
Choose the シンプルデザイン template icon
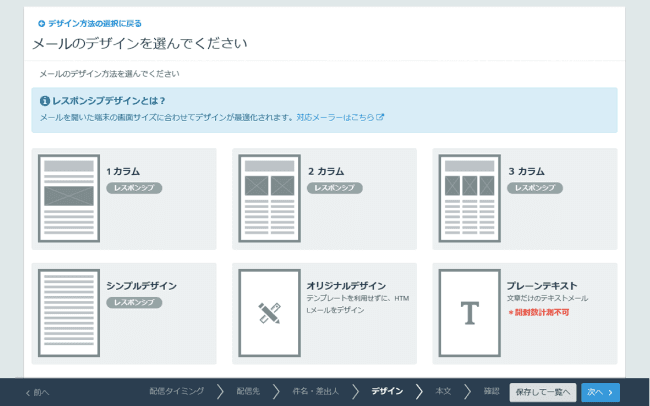click(69, 313)
